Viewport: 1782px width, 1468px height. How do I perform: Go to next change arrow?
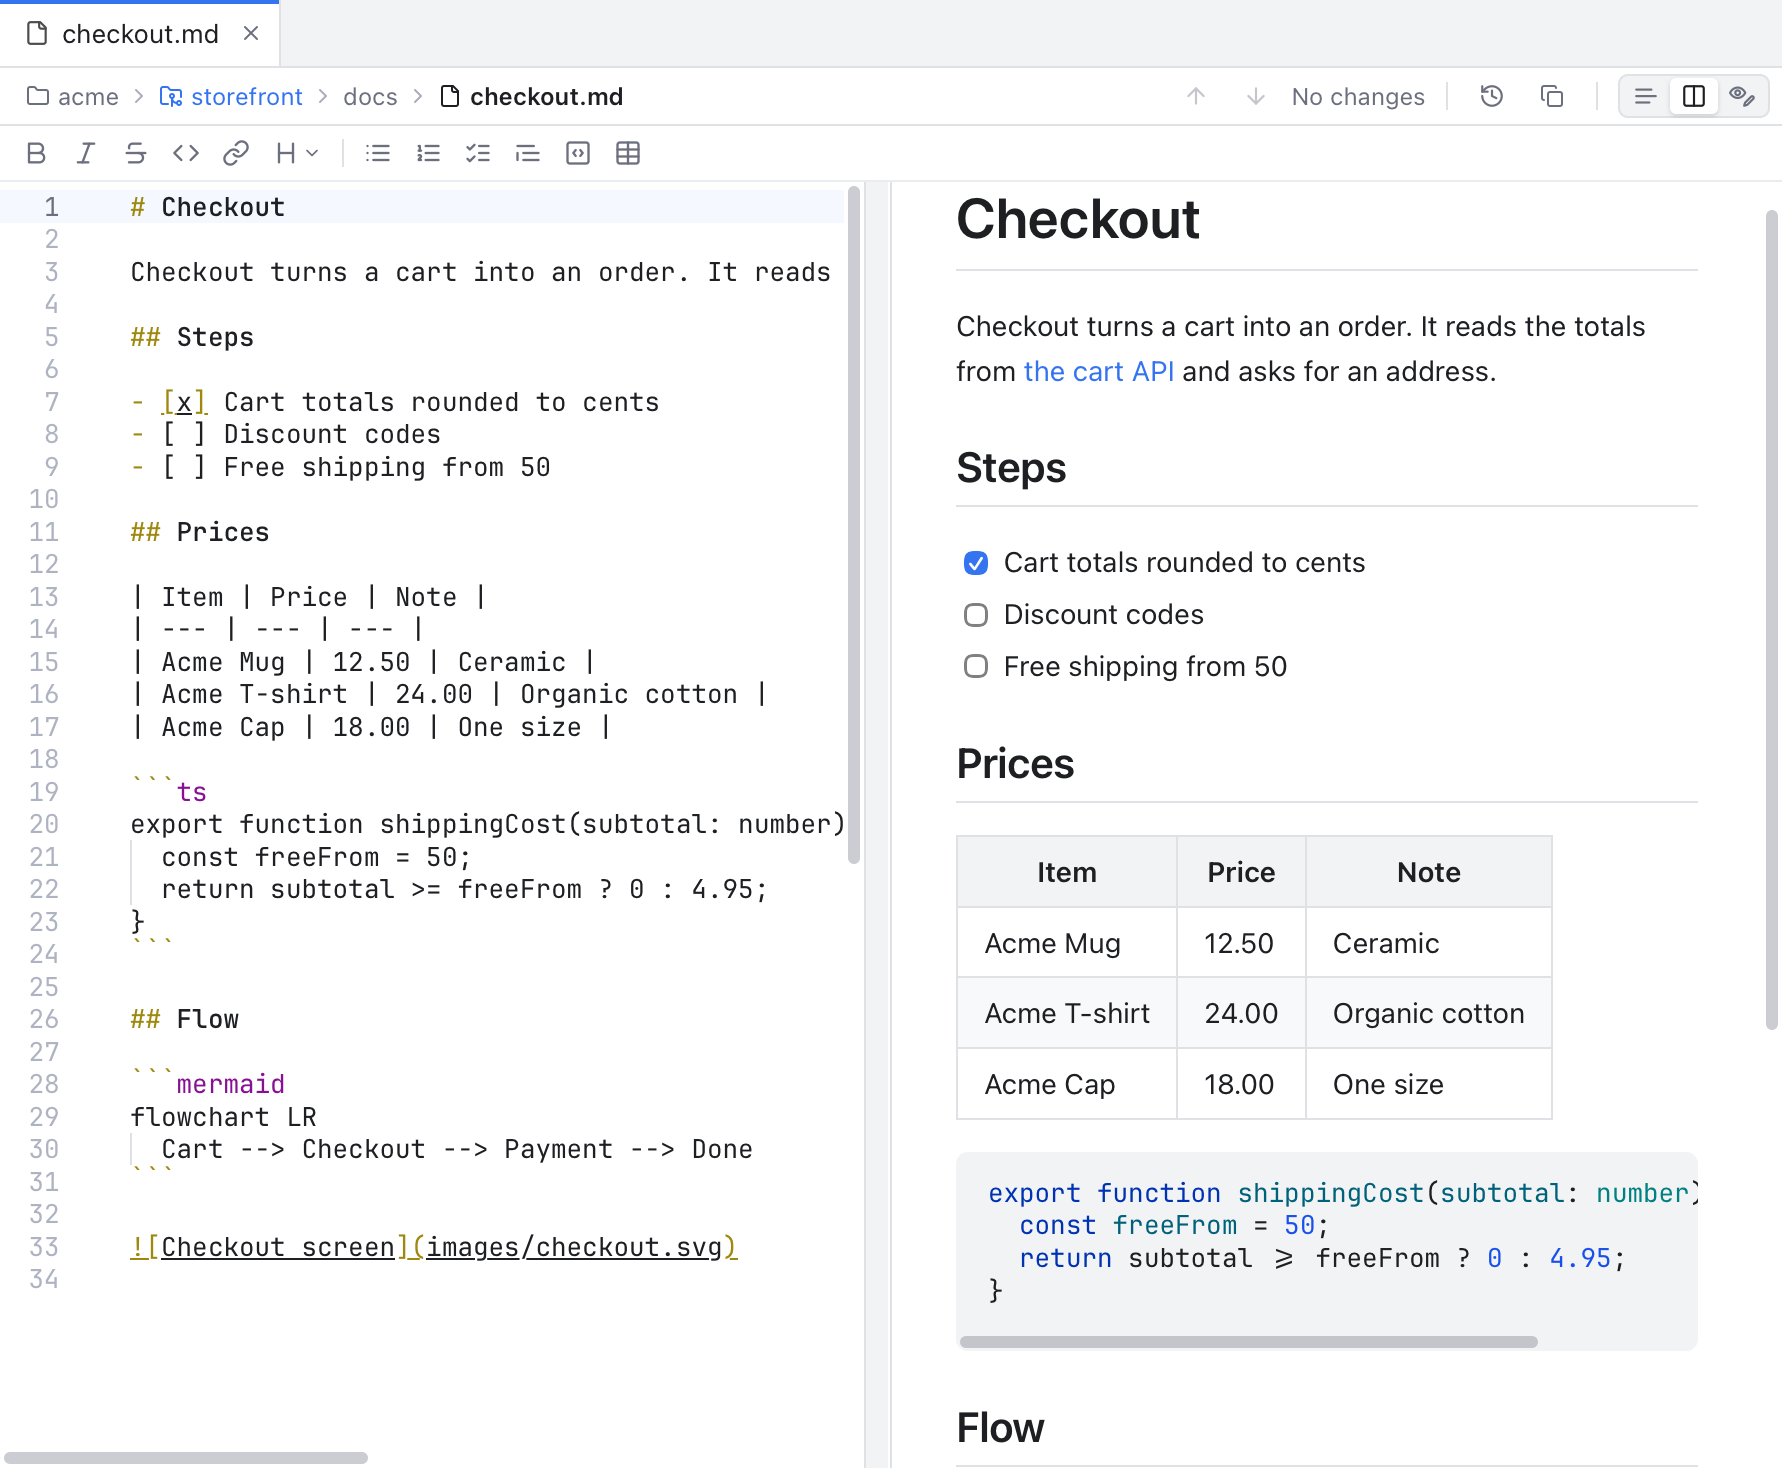coord(1256,96)
